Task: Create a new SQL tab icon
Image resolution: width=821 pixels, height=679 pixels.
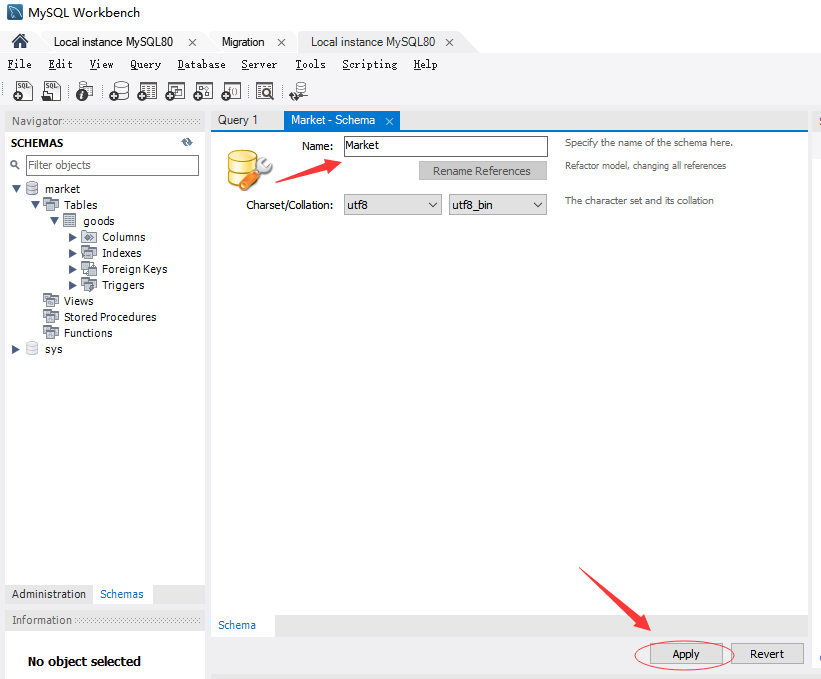Action: click(23, 91)
